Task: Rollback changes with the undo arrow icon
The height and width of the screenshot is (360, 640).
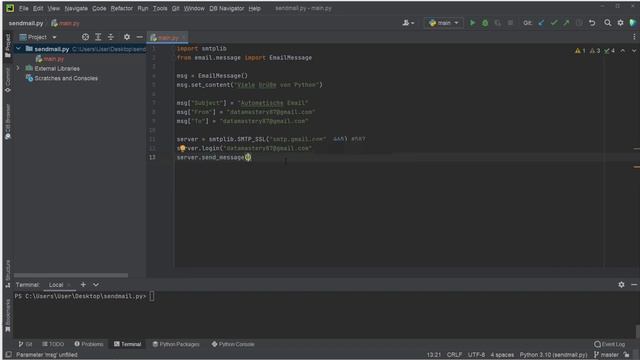Action: [592, 23]
